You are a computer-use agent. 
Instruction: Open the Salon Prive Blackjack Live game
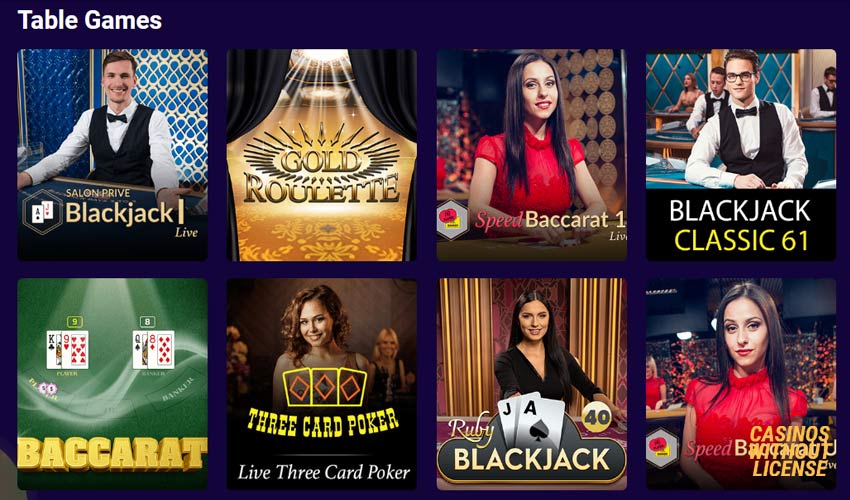pyautogui.click(x=113, y=155)
